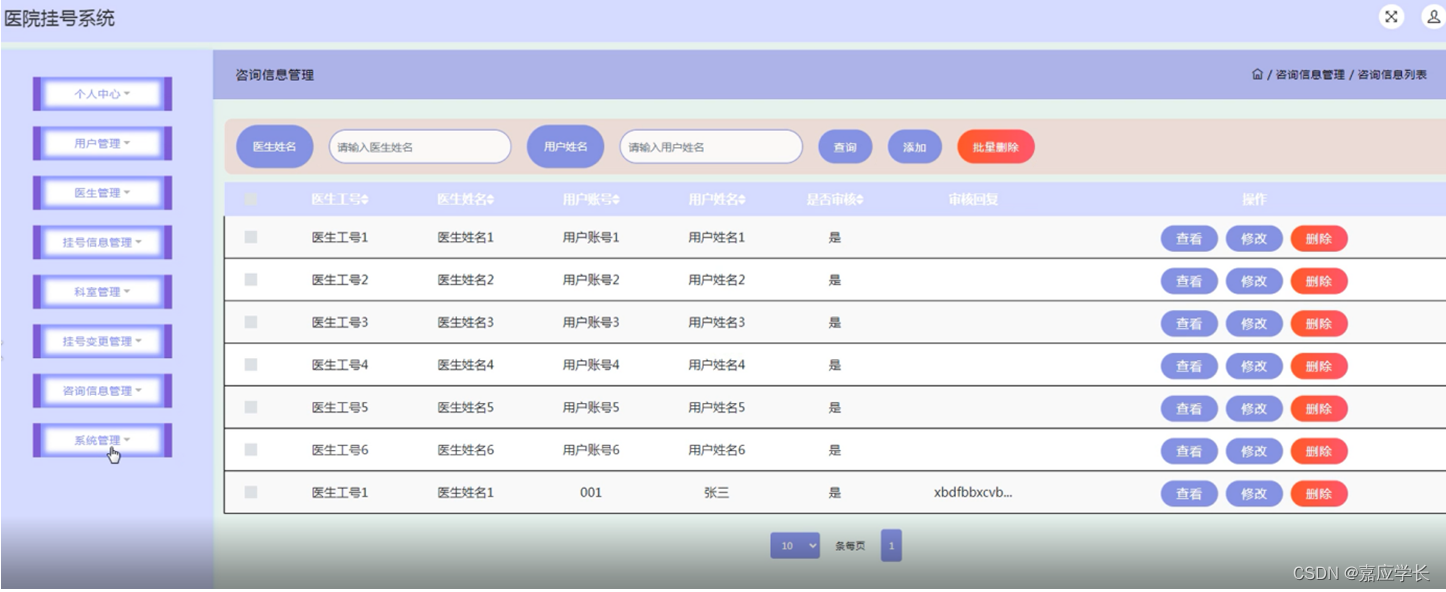Click the fullscreen toggle icon in header
Screen dimensions: 1446x592
[x=1391, y=17]
